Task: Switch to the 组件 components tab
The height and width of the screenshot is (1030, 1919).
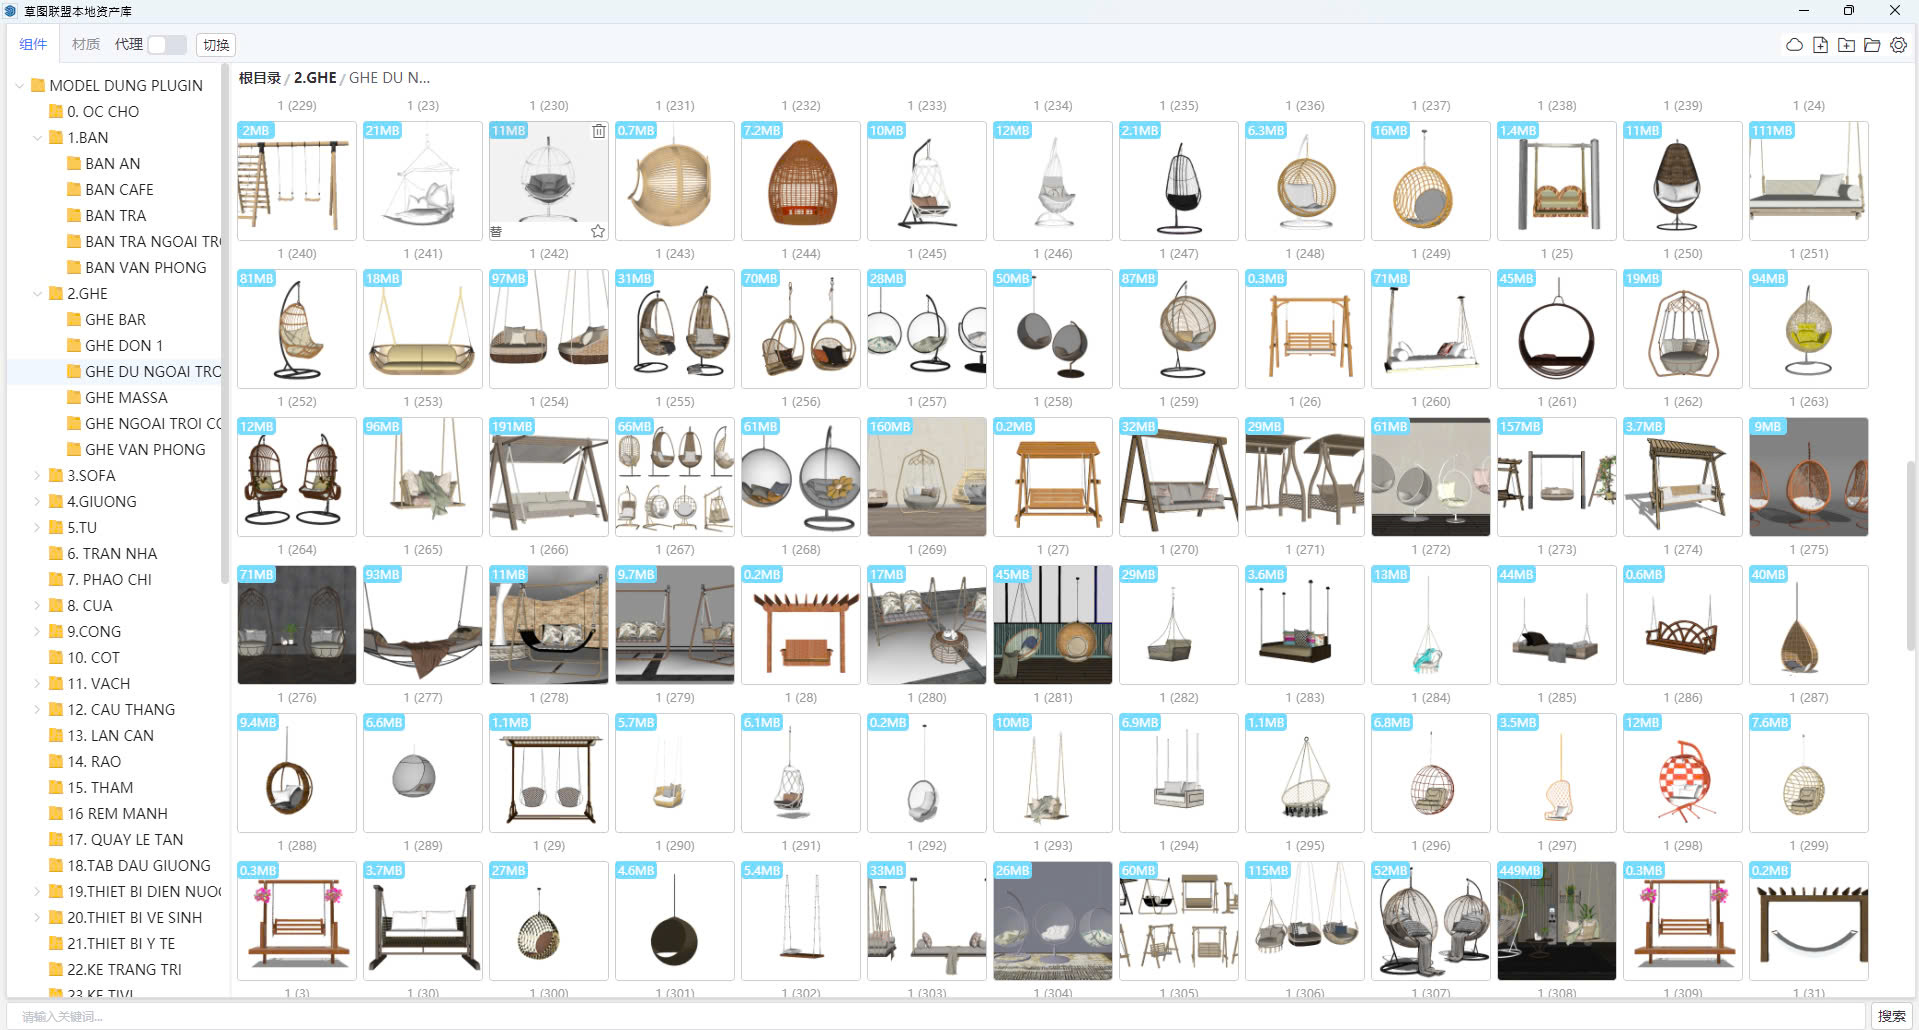Action: coord(33,44)
